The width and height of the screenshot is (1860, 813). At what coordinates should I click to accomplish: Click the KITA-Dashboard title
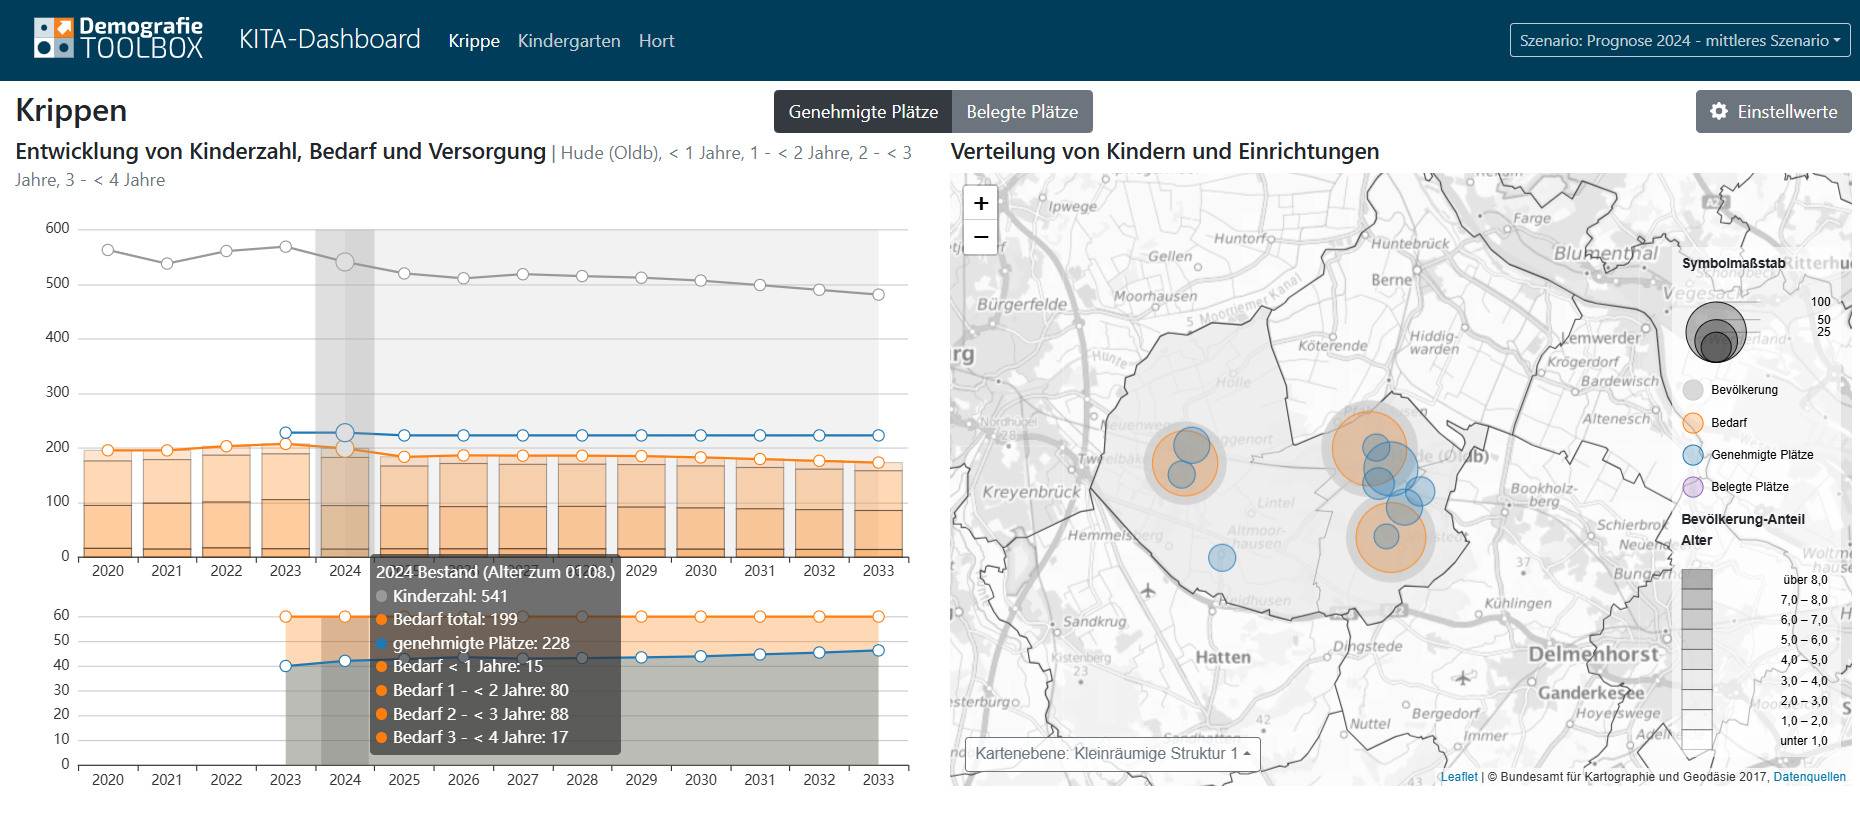click(x=330, y=39)
